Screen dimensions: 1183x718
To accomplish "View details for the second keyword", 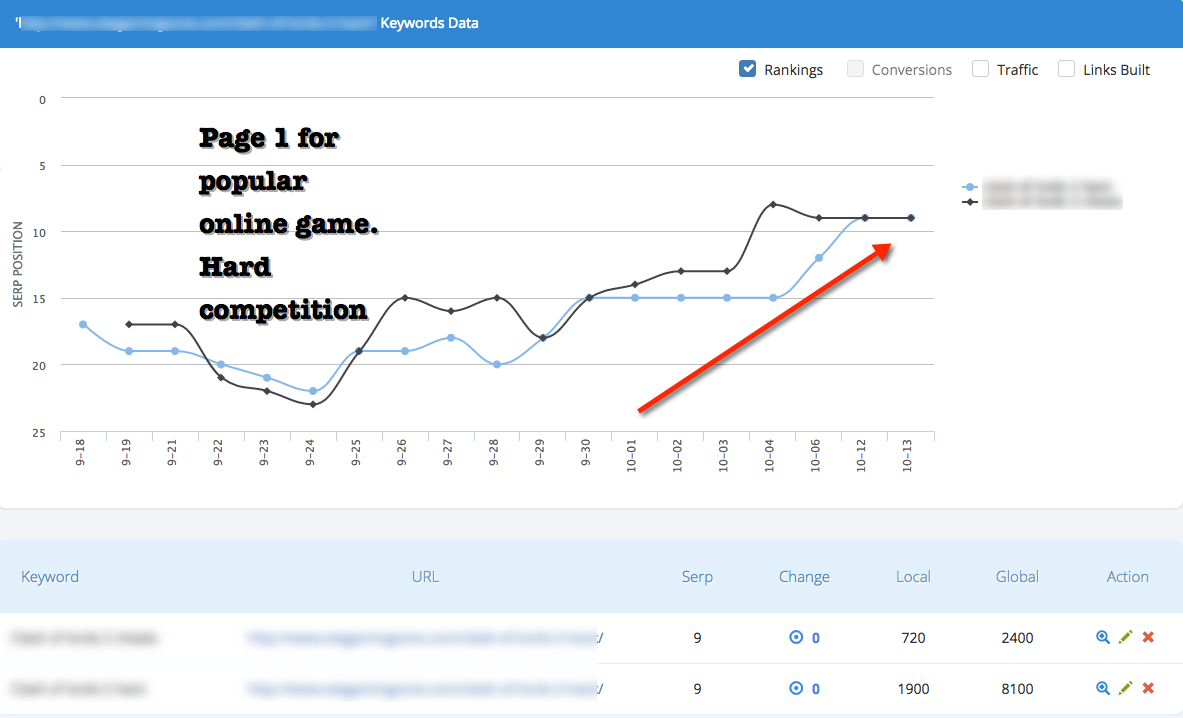I will pyautogui.click(x=1103, y=688).
